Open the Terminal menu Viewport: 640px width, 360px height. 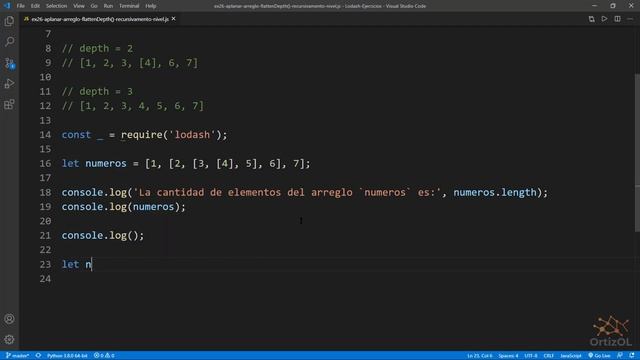coord(129,6)
